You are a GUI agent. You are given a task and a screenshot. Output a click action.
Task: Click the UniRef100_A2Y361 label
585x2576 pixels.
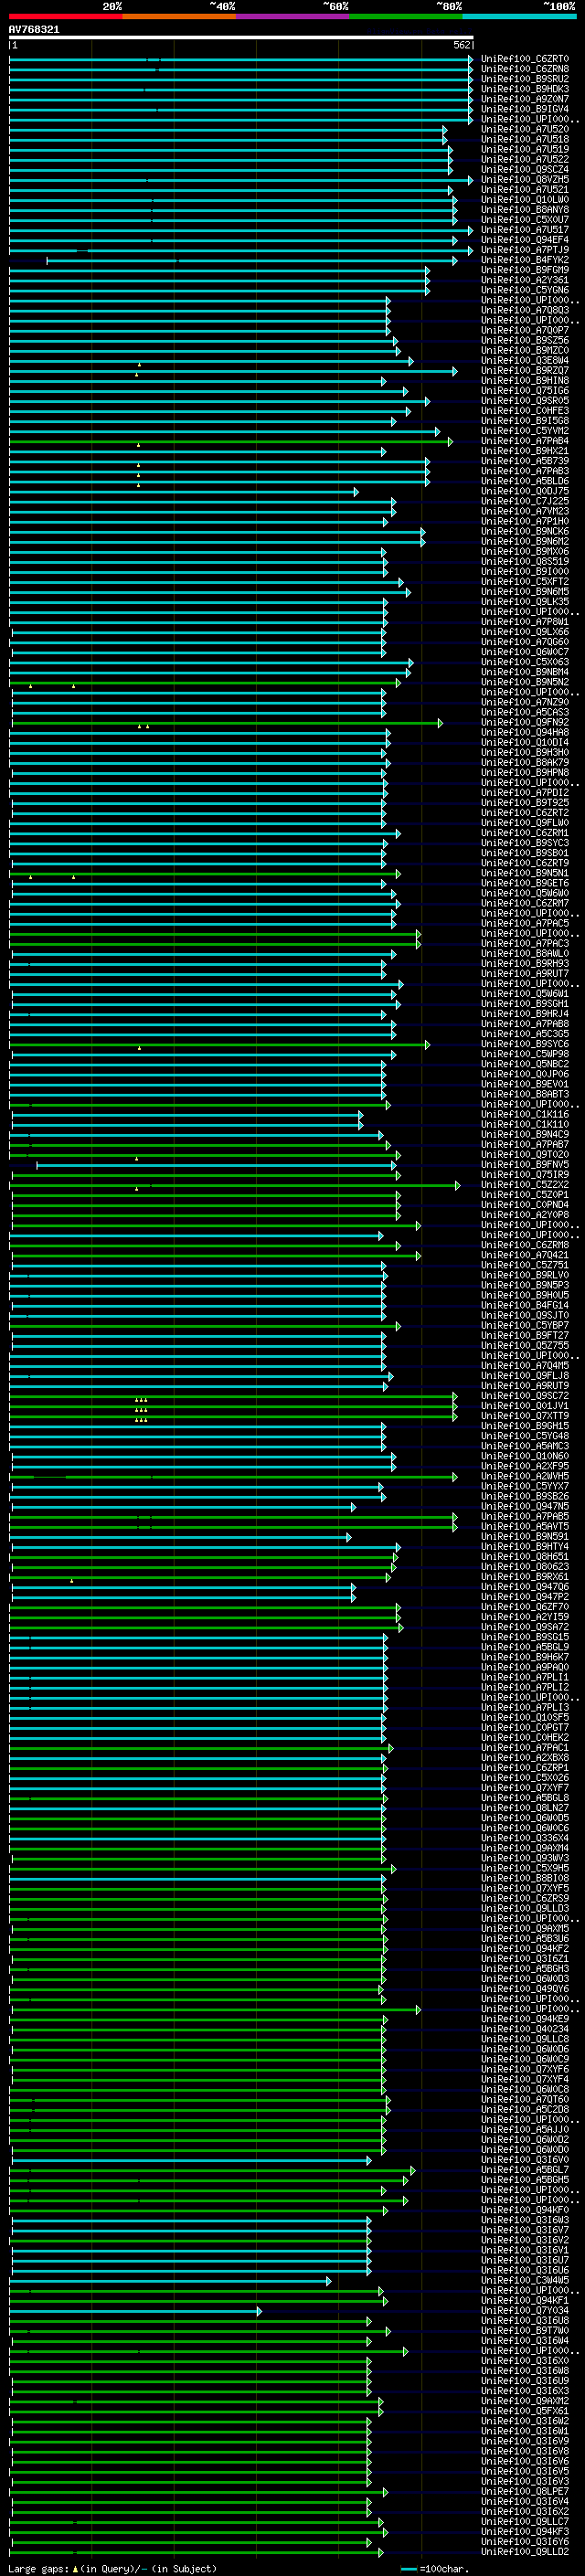point(525,280)
